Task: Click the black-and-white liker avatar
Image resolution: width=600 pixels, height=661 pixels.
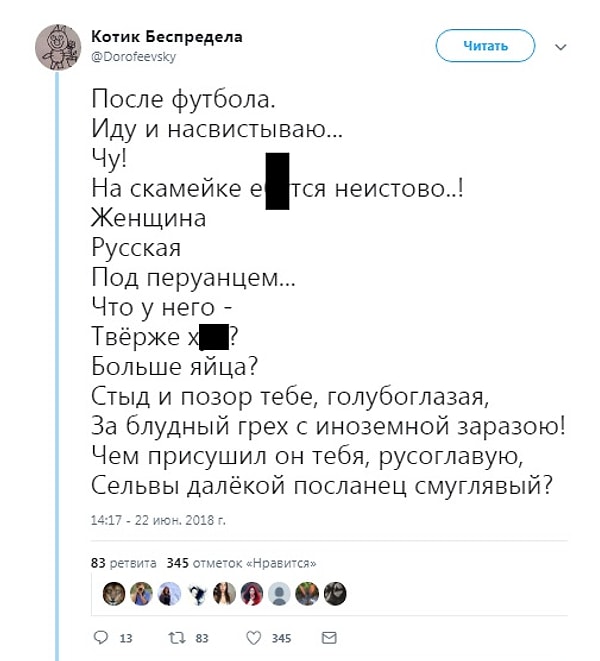Action: click(x=197, y=593)
